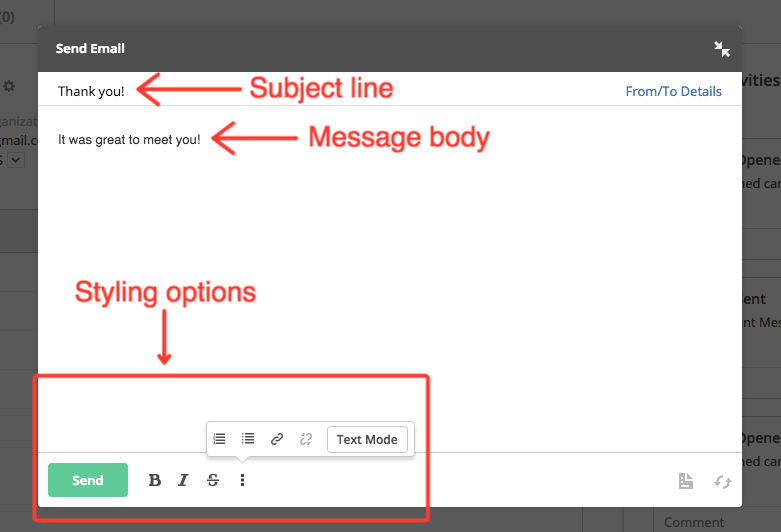
Task: Insert a numbered list
Action: (x=220, y=439)
